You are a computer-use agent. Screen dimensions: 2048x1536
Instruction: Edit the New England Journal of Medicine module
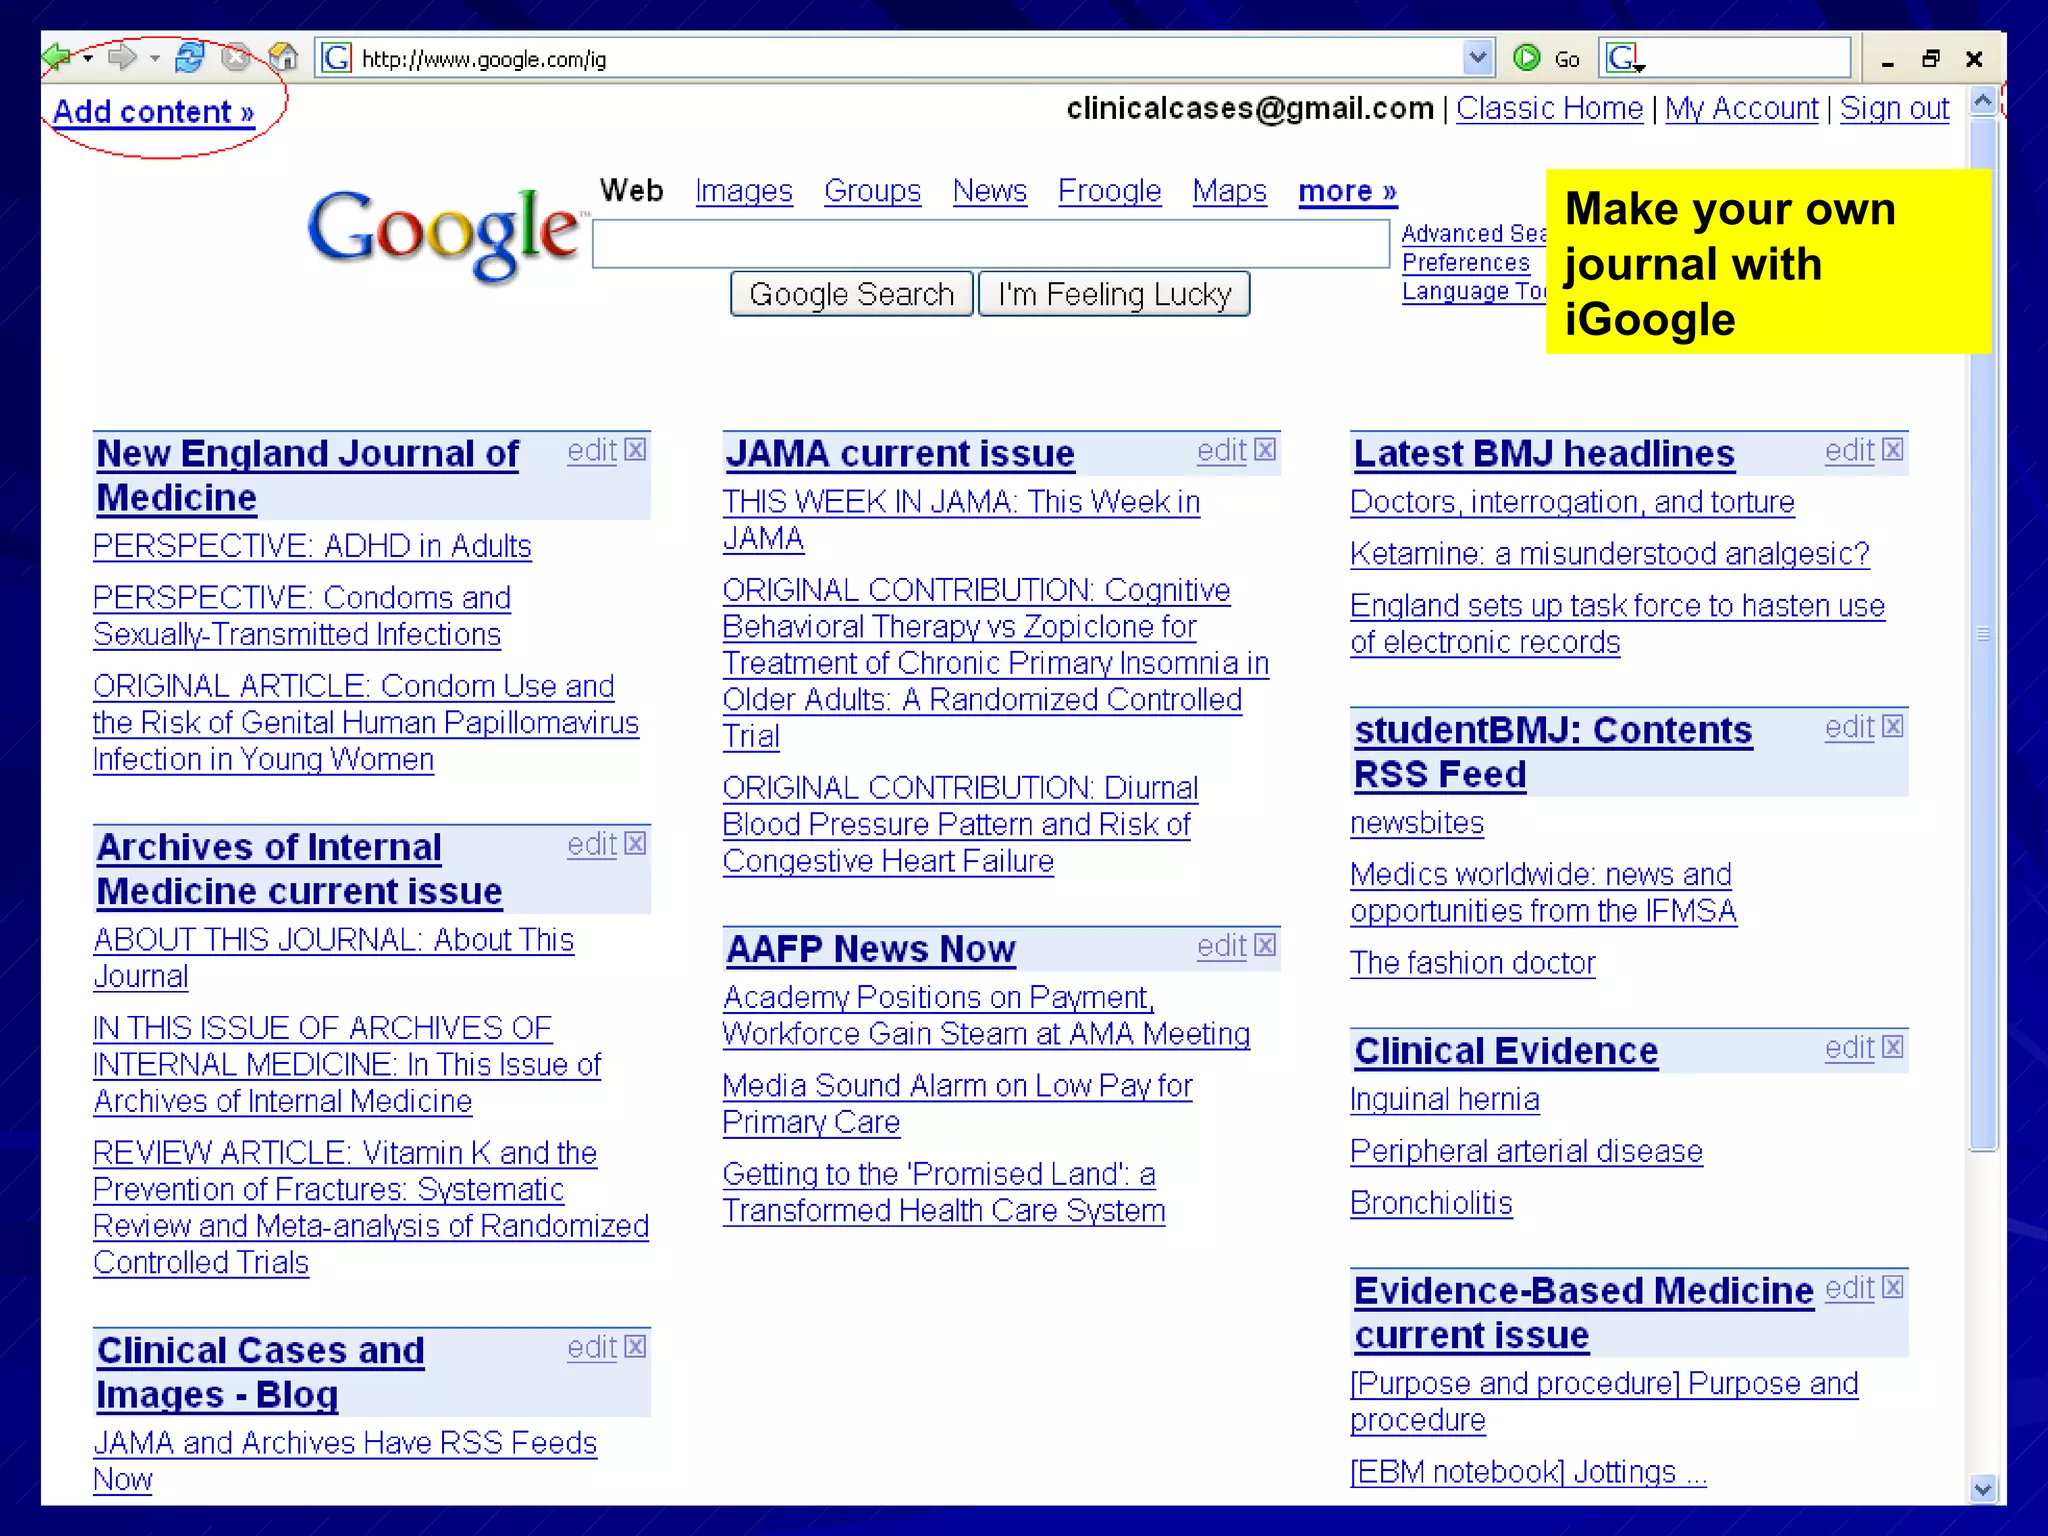pos(592,451)
